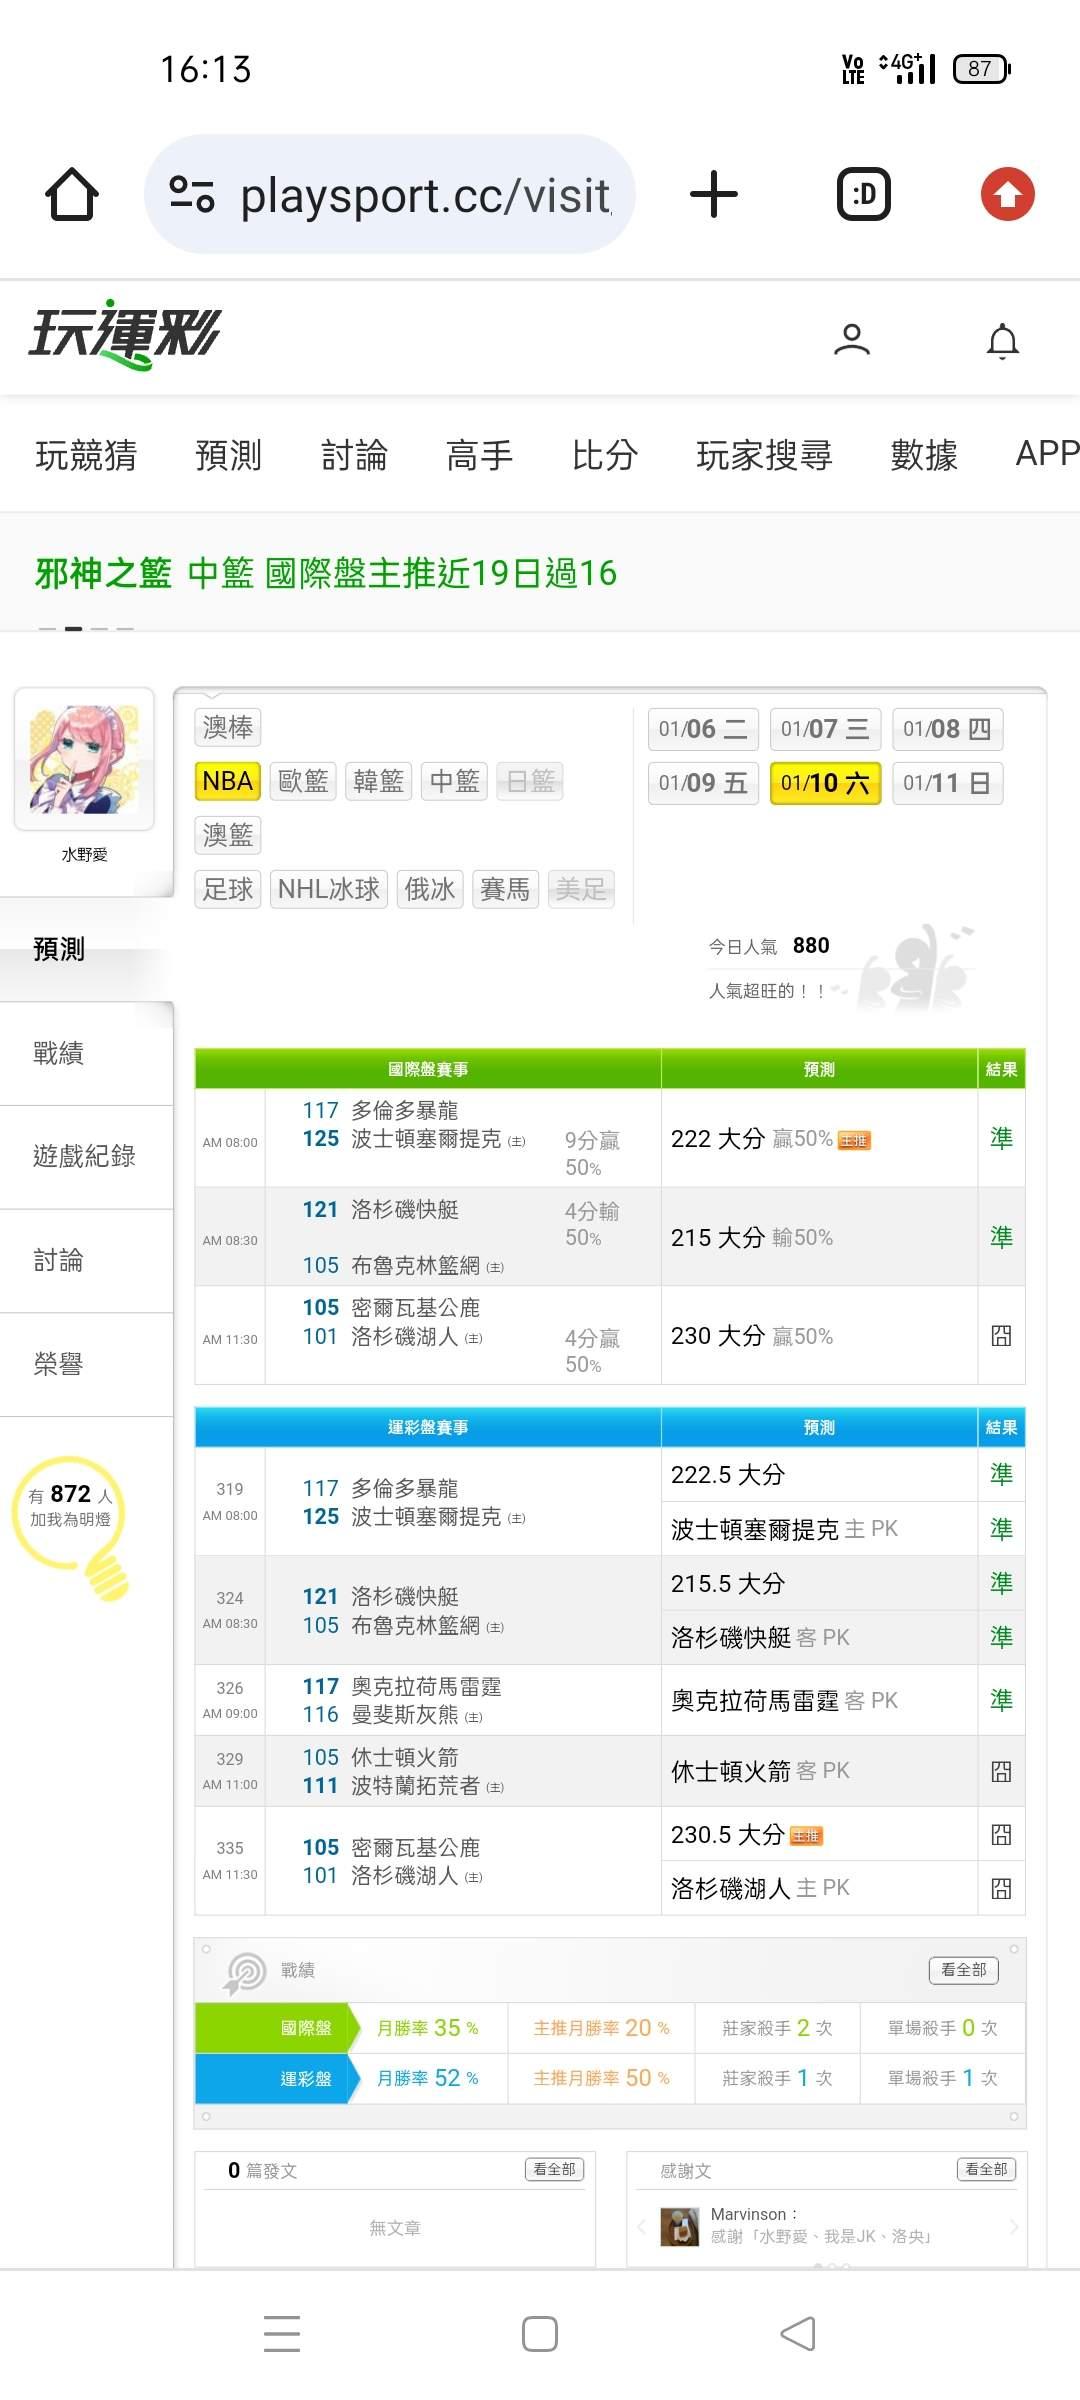This screenshot has height=2400, width=1080.
Task: Select the 討論 sidebar tab
Action: [x=87, y=1261]
